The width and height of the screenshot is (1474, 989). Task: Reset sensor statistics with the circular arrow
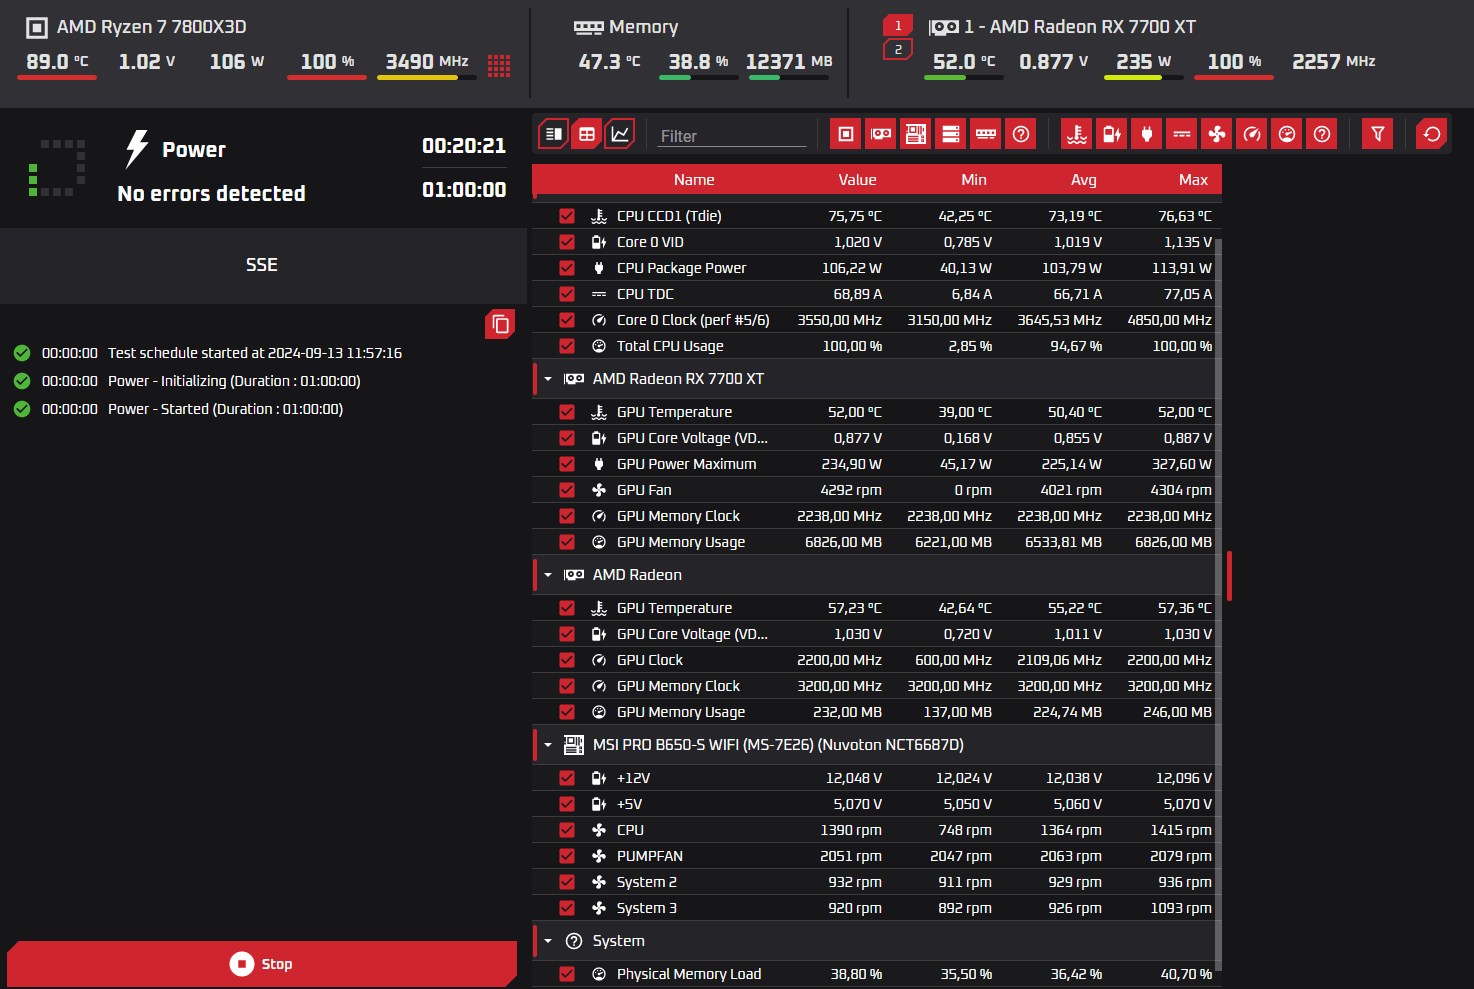1432,133
